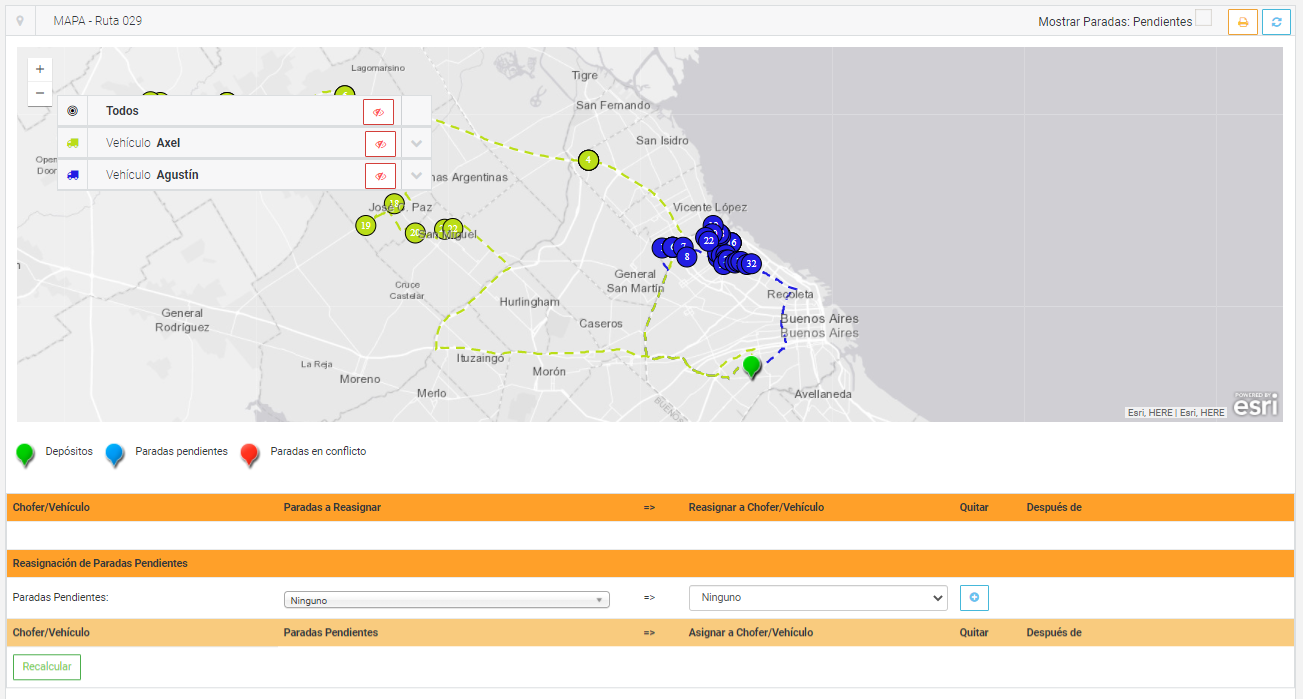Open the assign Chofer/Vehículo Ninguno dropdown
Viewport: 1303px width, 699px height.
point(817,598)
